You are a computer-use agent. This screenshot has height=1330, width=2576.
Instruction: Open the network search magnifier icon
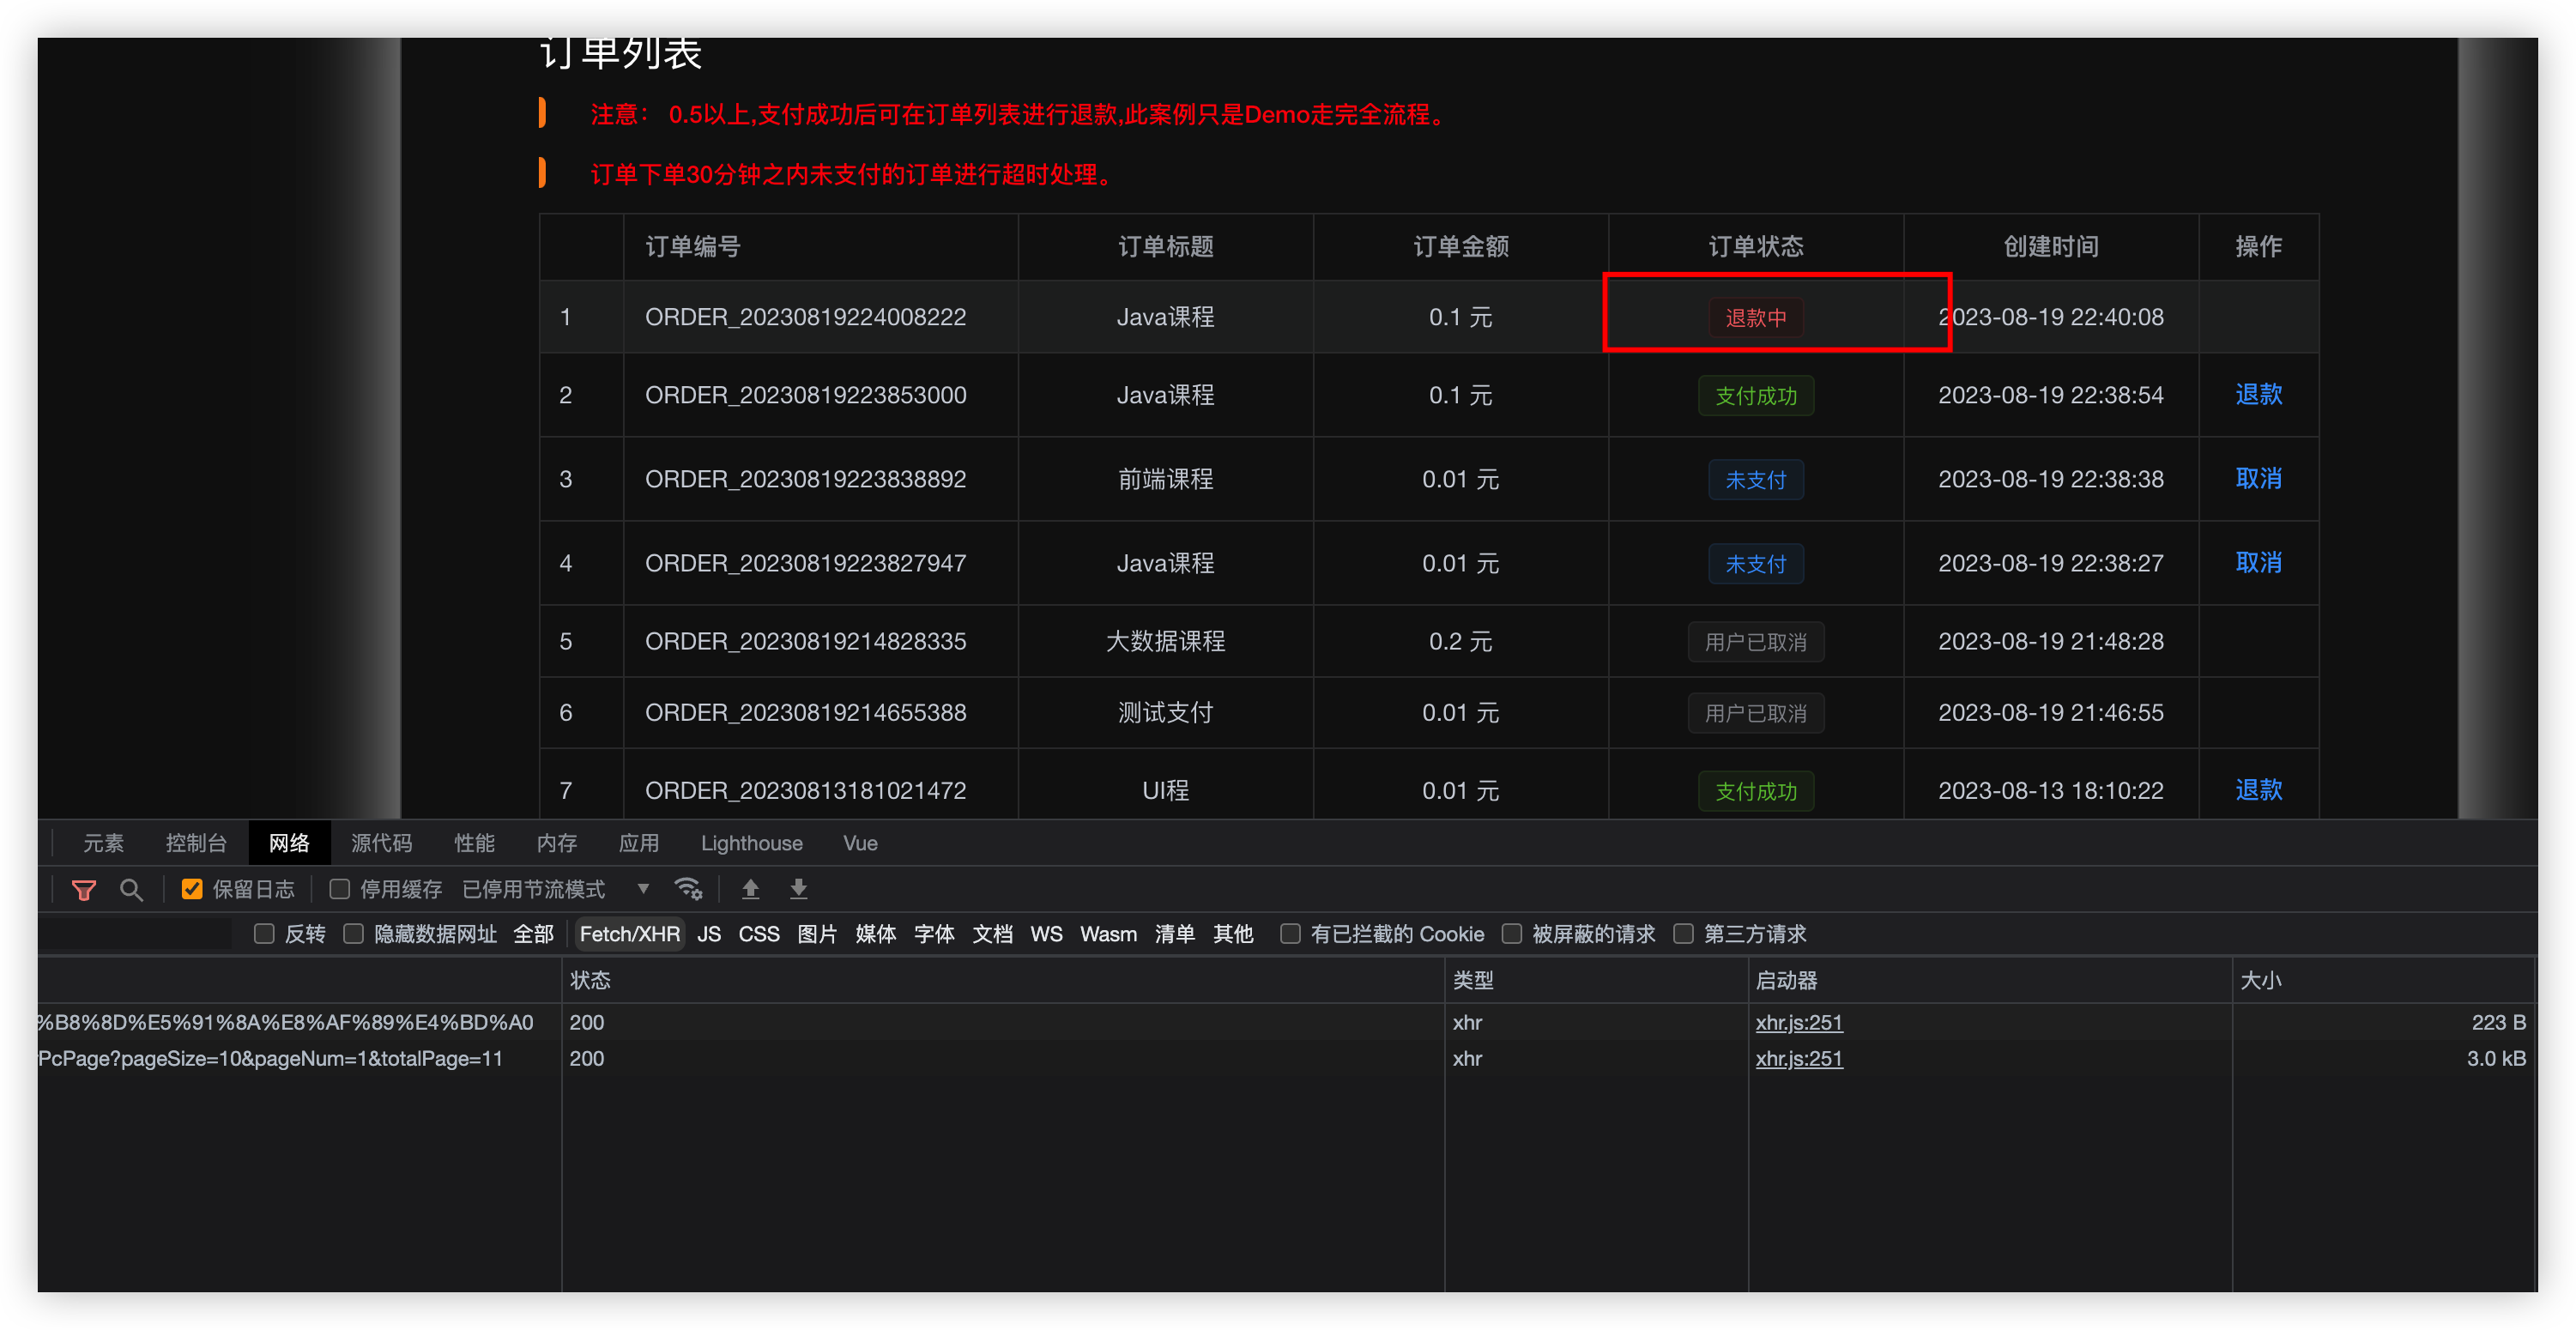[x=132, y=889]
